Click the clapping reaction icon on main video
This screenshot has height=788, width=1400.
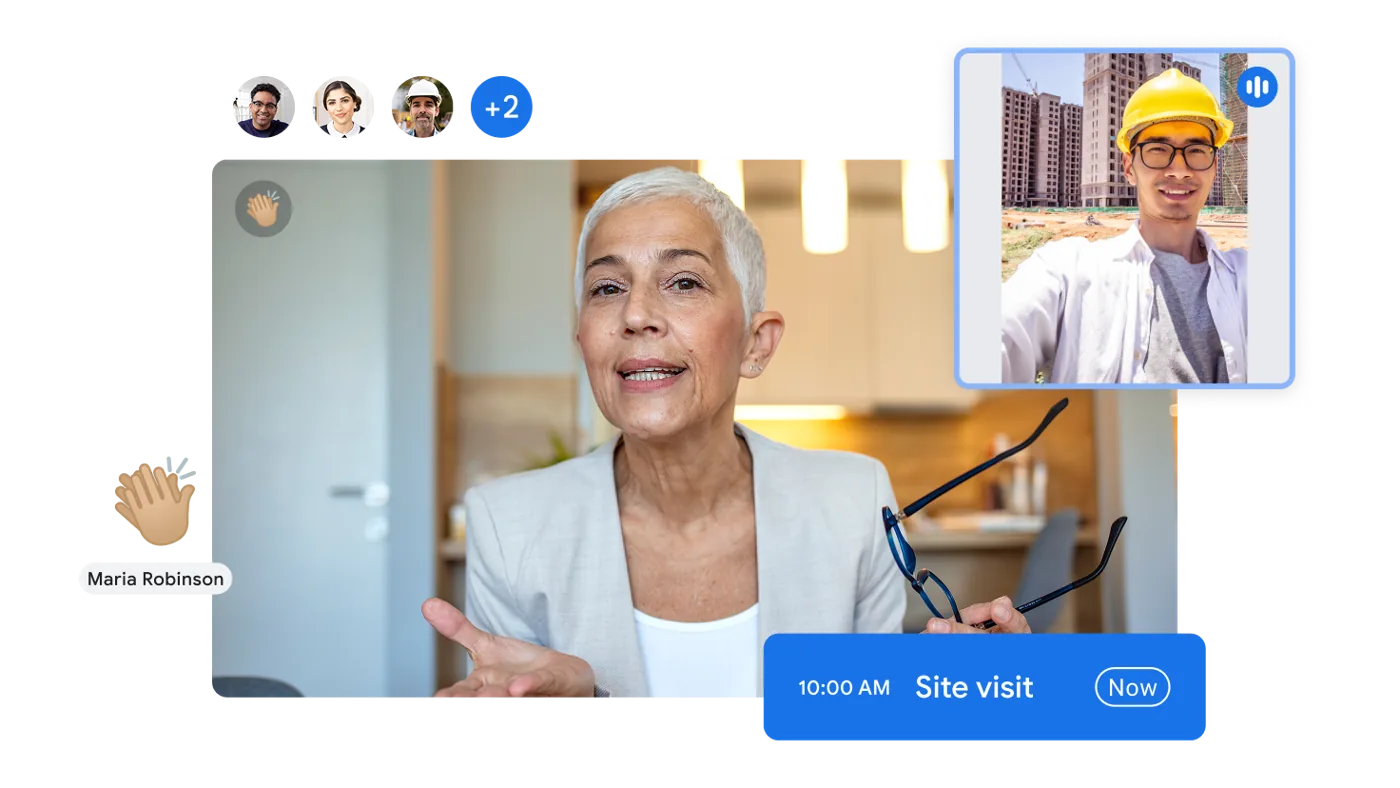coord(263,209)
